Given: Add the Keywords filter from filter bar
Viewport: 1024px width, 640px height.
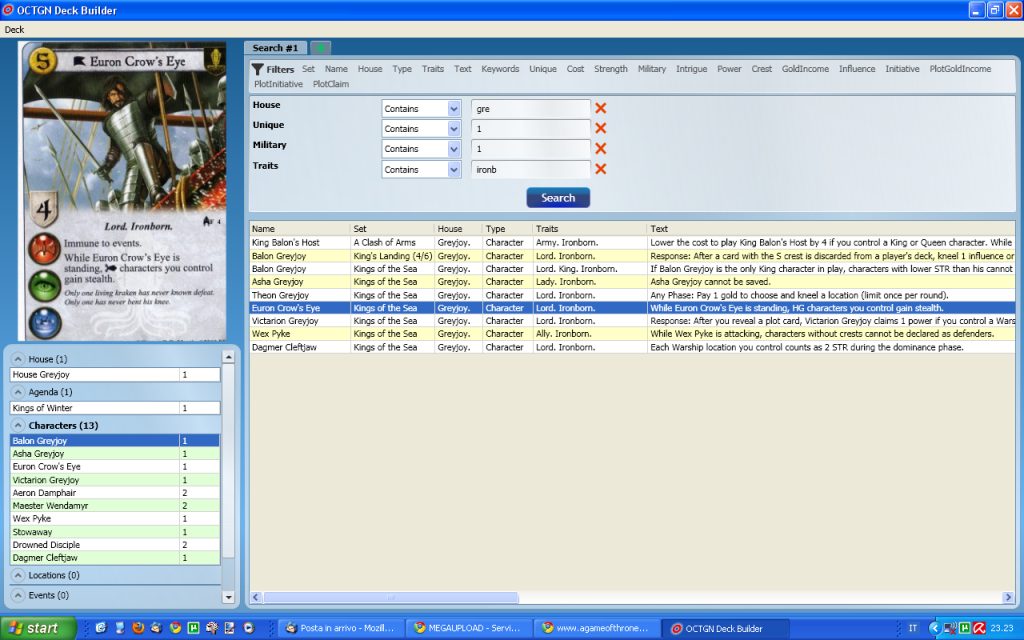Looking at the screenshot, I should pyautogui.click(x=500, y=69).
